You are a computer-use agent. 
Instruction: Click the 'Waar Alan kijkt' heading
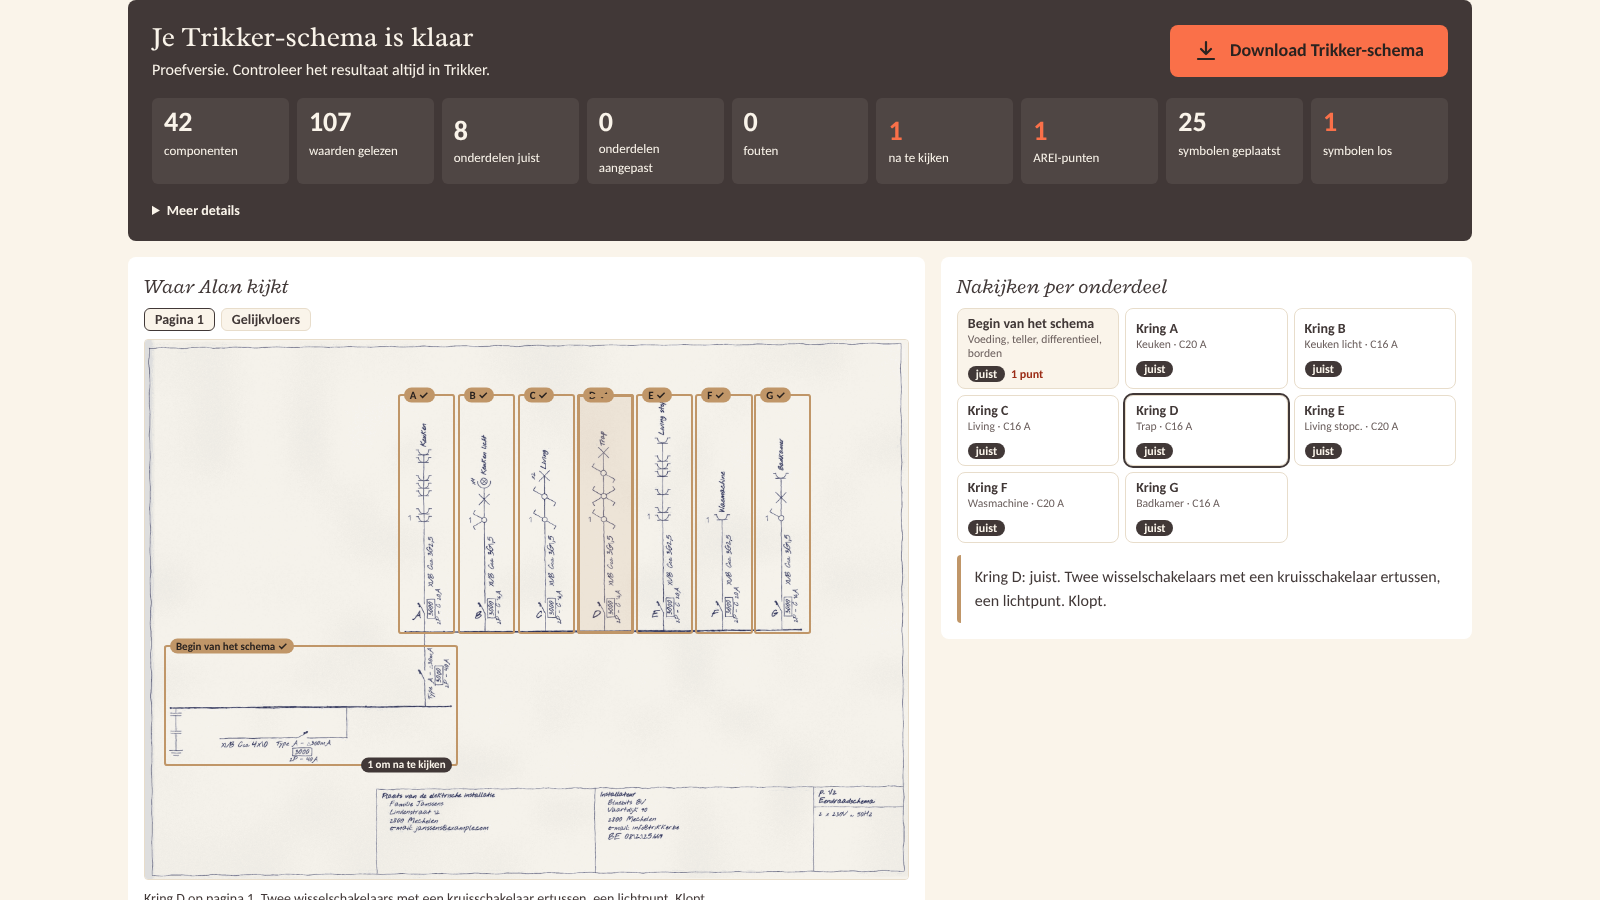click(216, 287)
